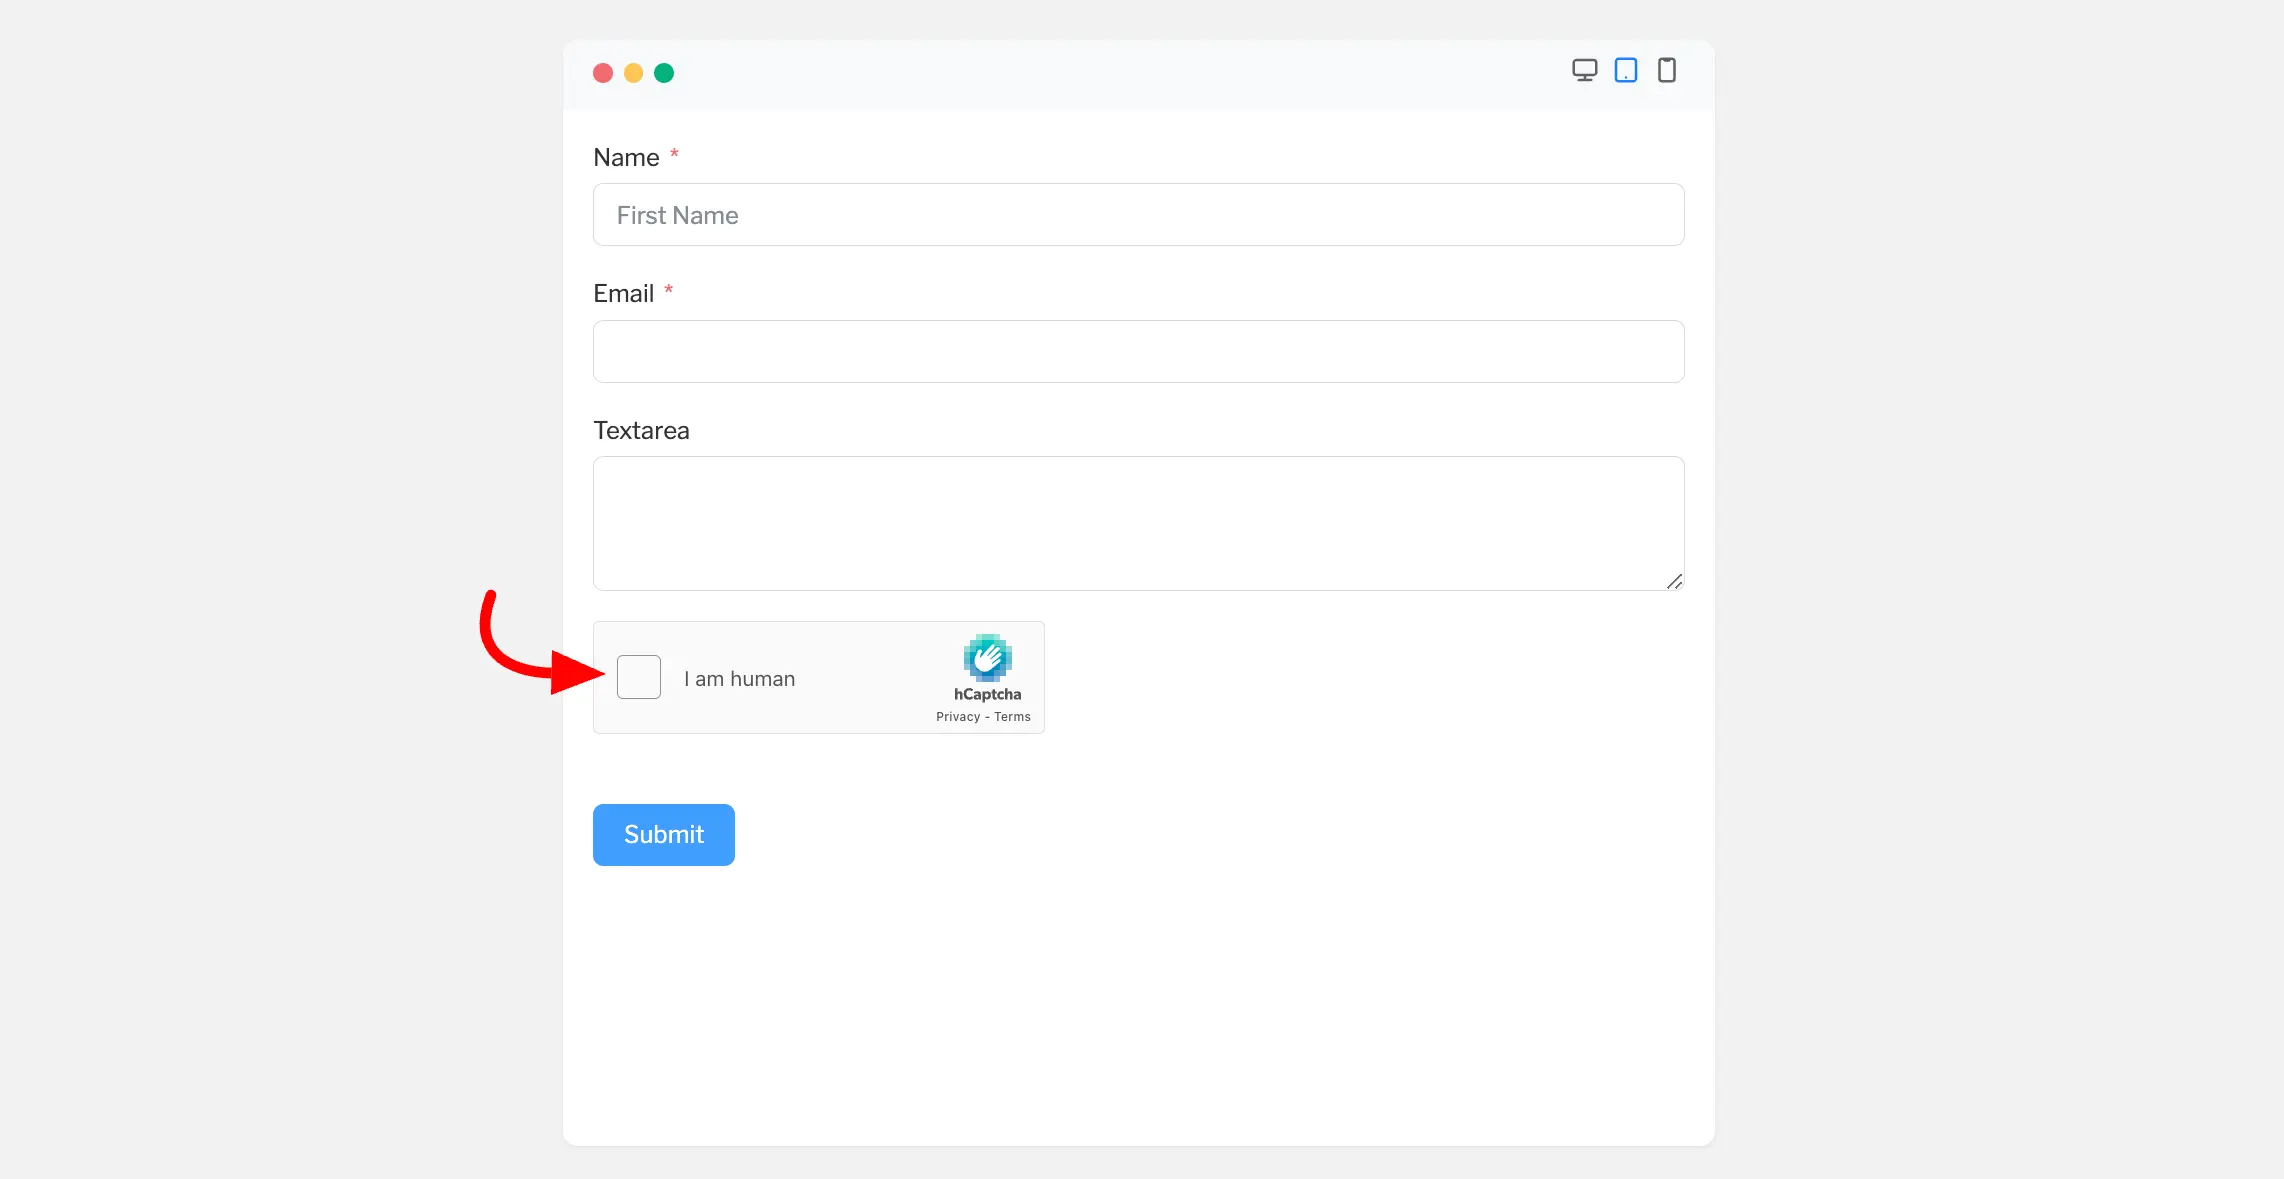The image size is (2284, 1179).
Task: Check the "I am human" checkbox
Action: 639,677
